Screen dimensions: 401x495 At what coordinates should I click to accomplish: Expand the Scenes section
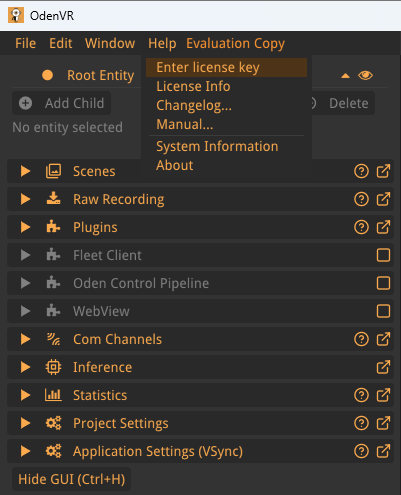25,171
